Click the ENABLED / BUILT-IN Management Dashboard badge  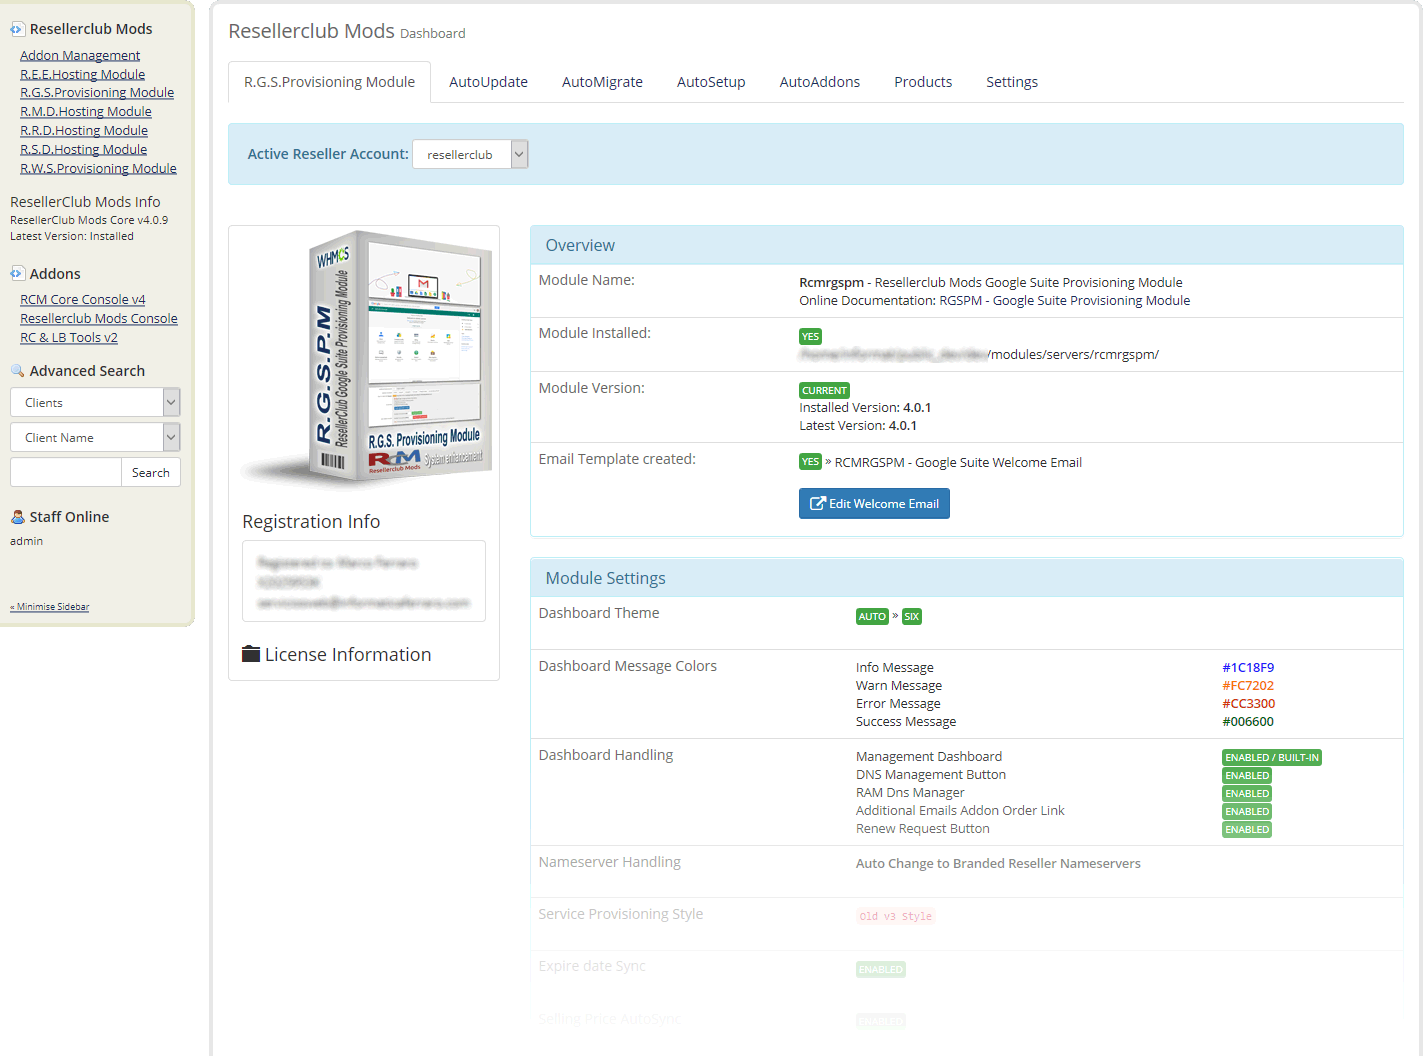click(1272, 757)
